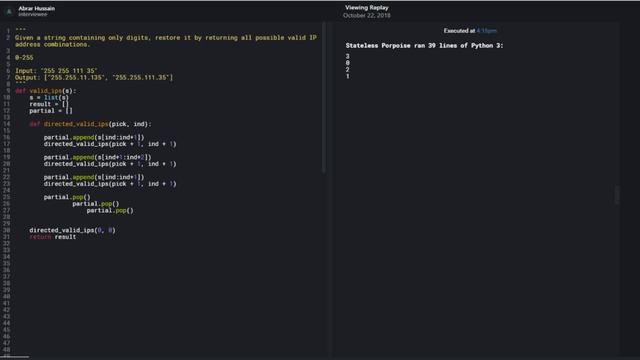The height and width of the screenshot is (360, 640).
Task: Click the output value 1
Action: [x=347, y=76]
